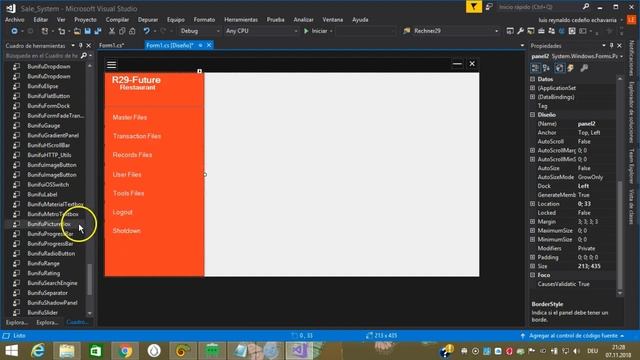Click the navigate backward circle icon

14,31
